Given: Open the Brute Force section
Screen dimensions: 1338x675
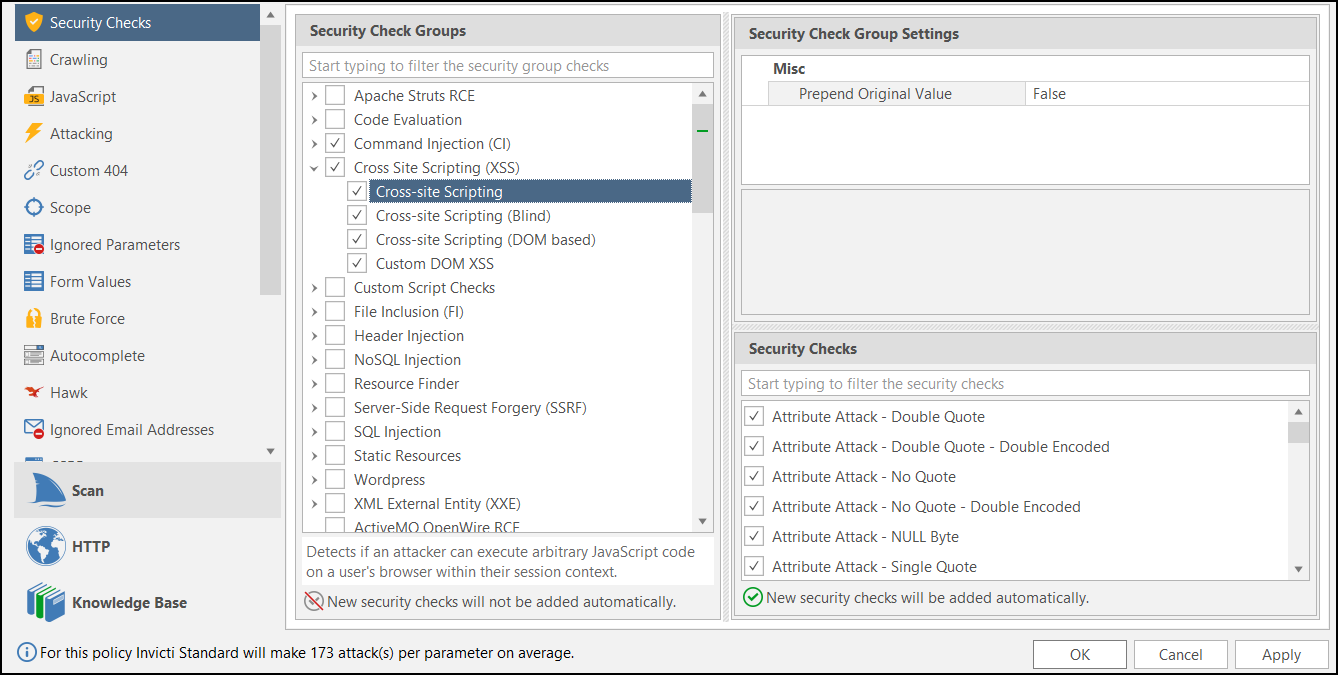Looking at the screenshot, I should (85, 318).
